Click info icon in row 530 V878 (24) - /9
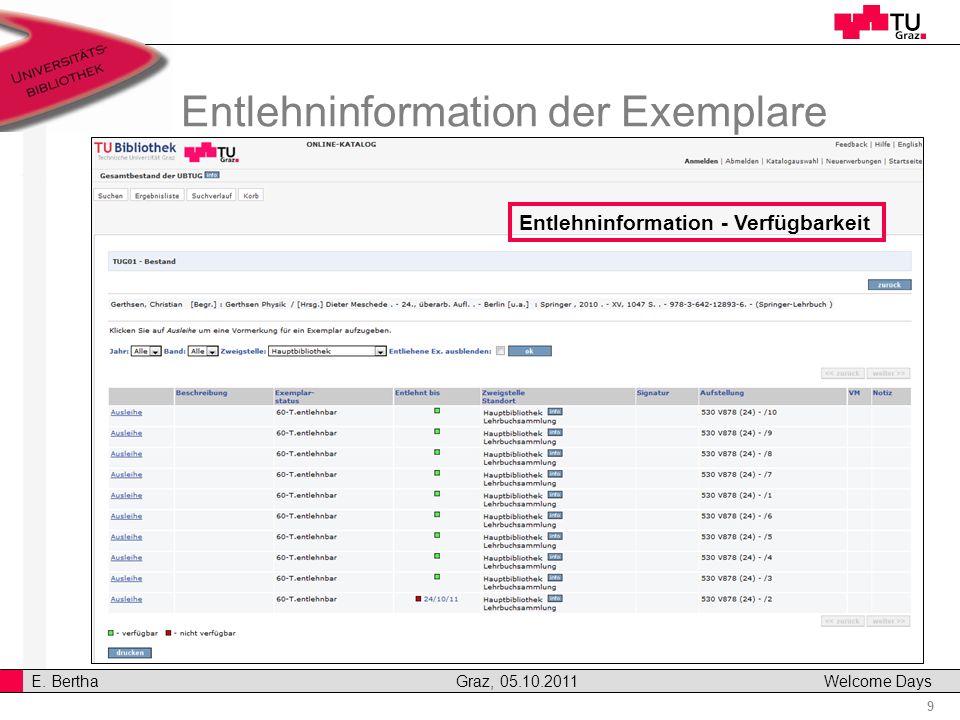The width and height of the screenshot is (960, 720). (555, 433)
